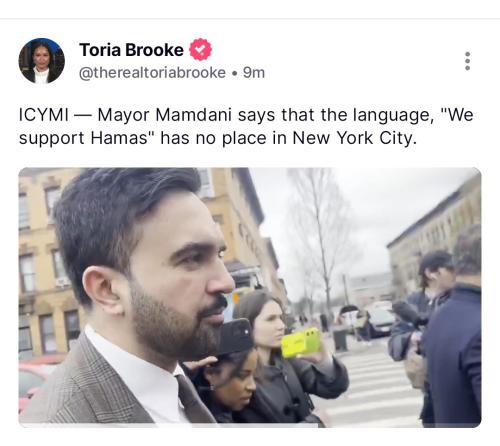This screenshot has width=500, height=446.
Task: Play the attached street interview video
Action: coord(250,297)
